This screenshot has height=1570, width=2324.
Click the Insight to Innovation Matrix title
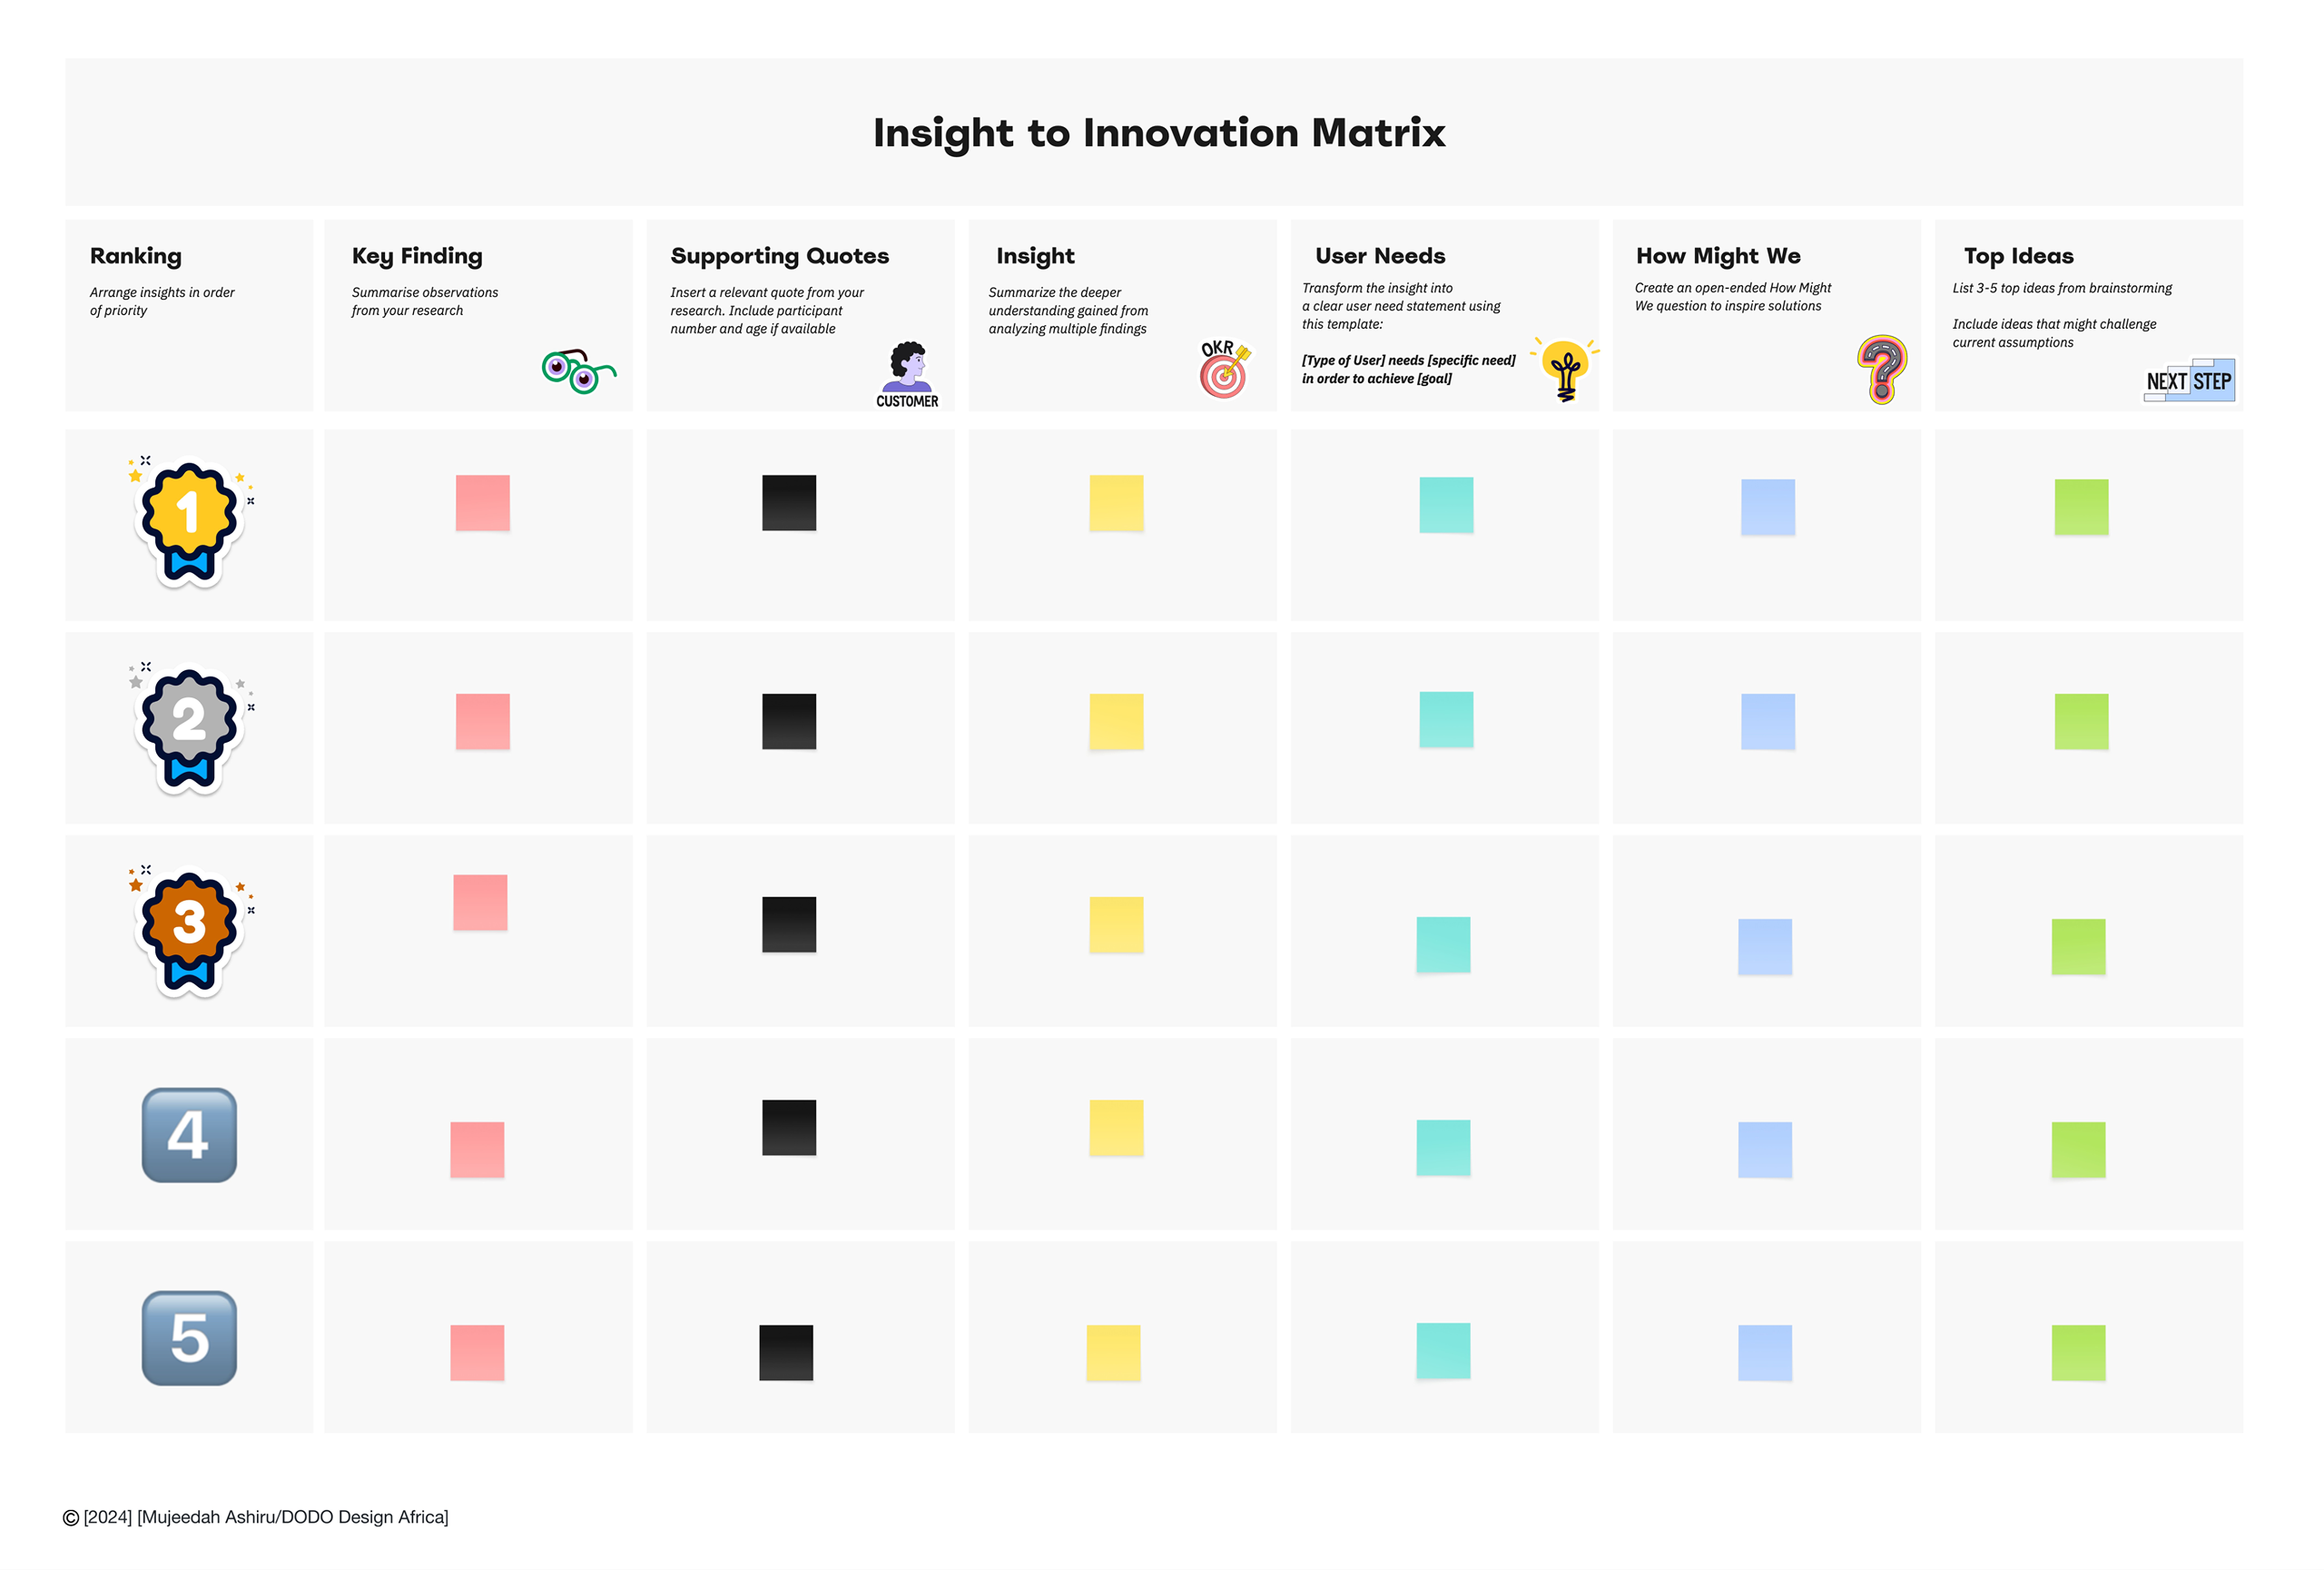(1159, 133)
